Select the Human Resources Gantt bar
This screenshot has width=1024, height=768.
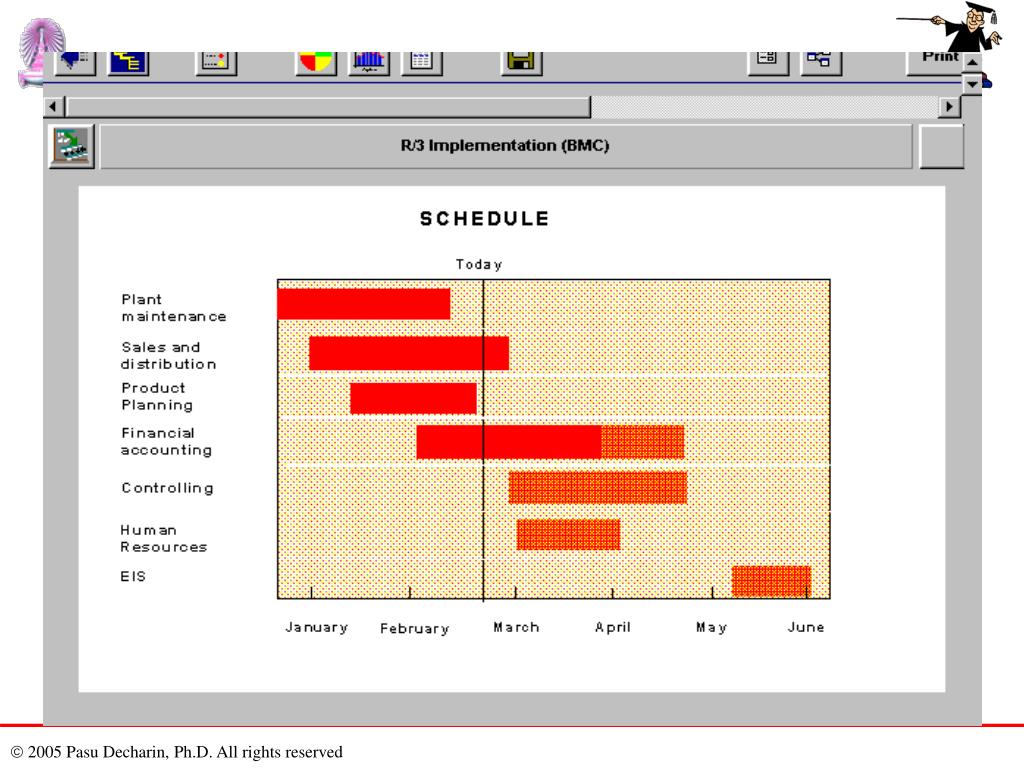click(x=568, y=535)
